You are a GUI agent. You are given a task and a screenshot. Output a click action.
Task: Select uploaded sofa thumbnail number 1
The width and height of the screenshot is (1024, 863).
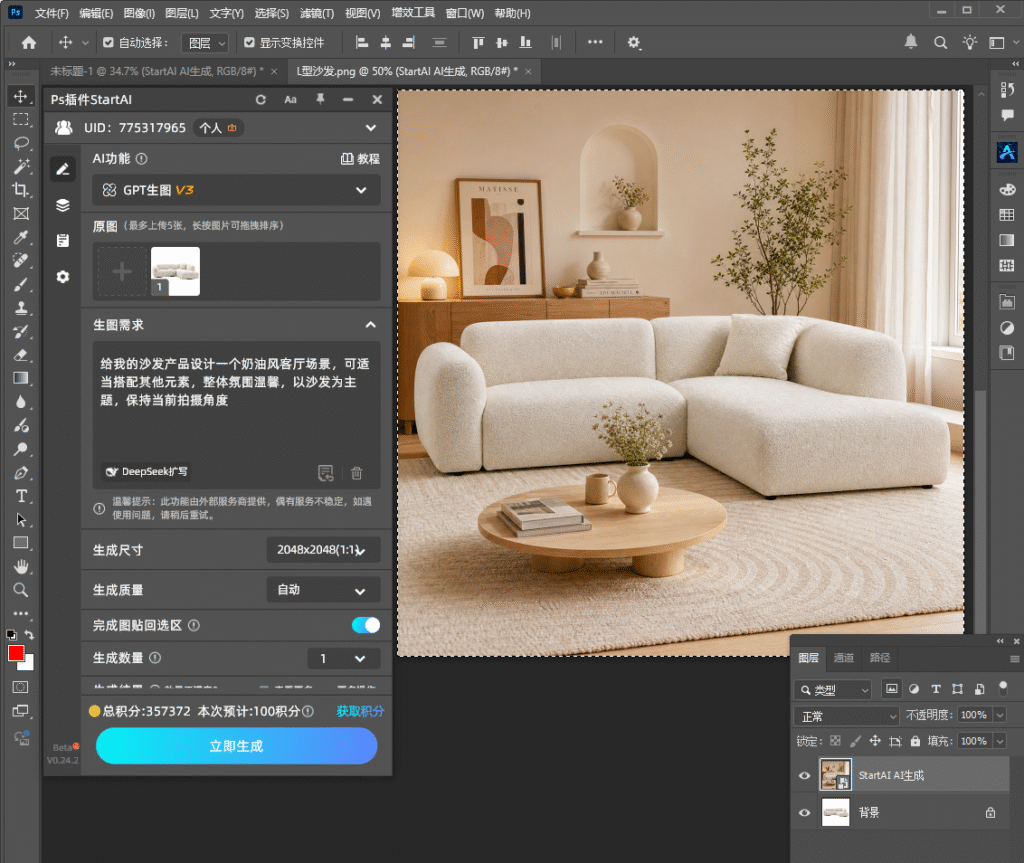coord(175,272)
